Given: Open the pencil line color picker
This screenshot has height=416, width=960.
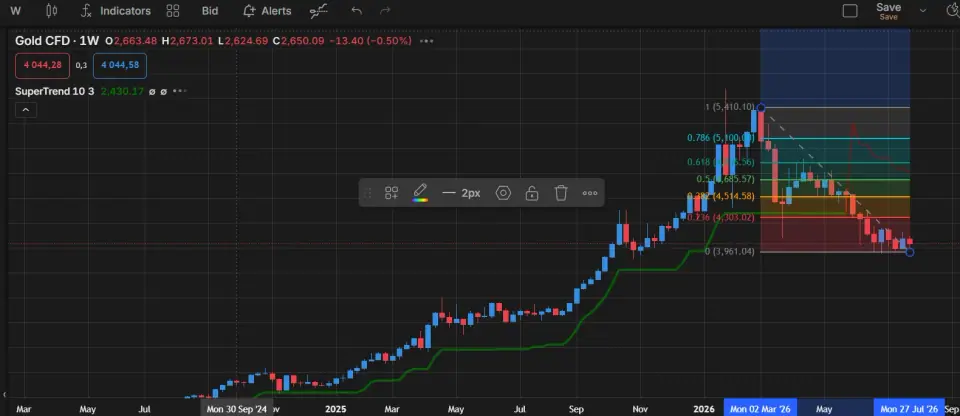Looking at the screenshot, I should coord(420,192).
